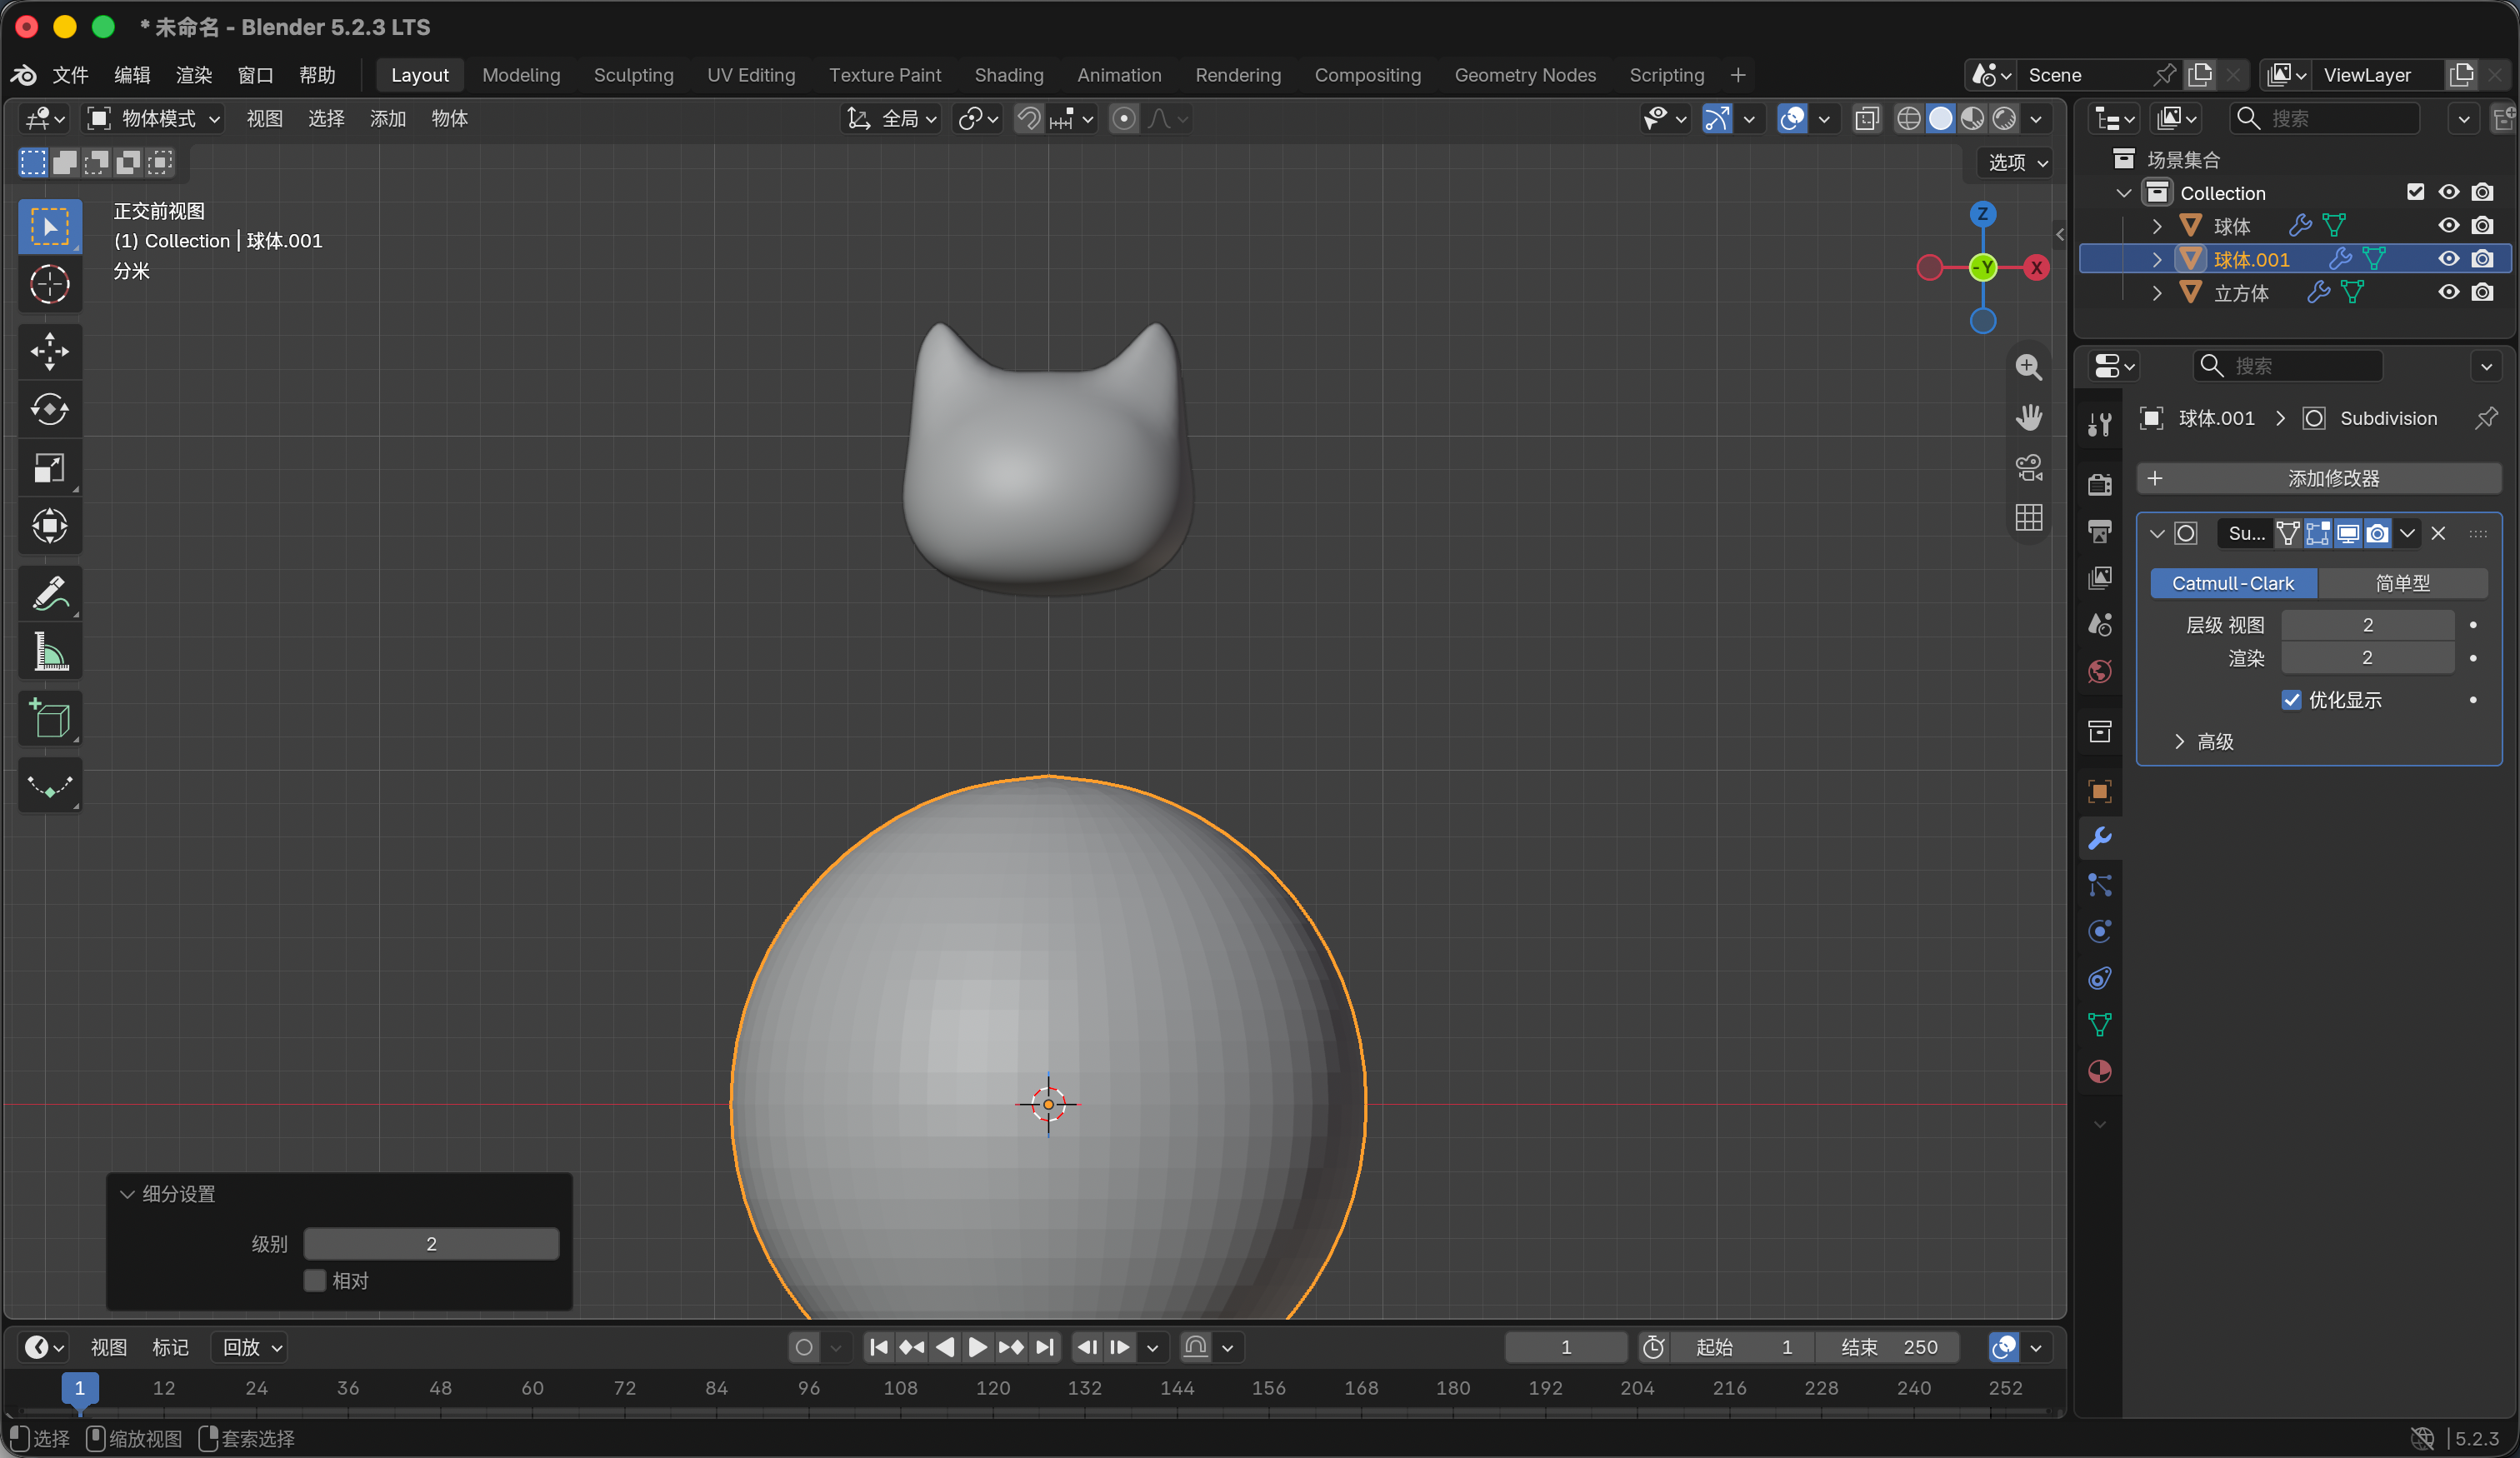Select the Transform tool
The height and width of the screenshot is (1458, 2520).
pyautogui.click(x=49, y=526)
